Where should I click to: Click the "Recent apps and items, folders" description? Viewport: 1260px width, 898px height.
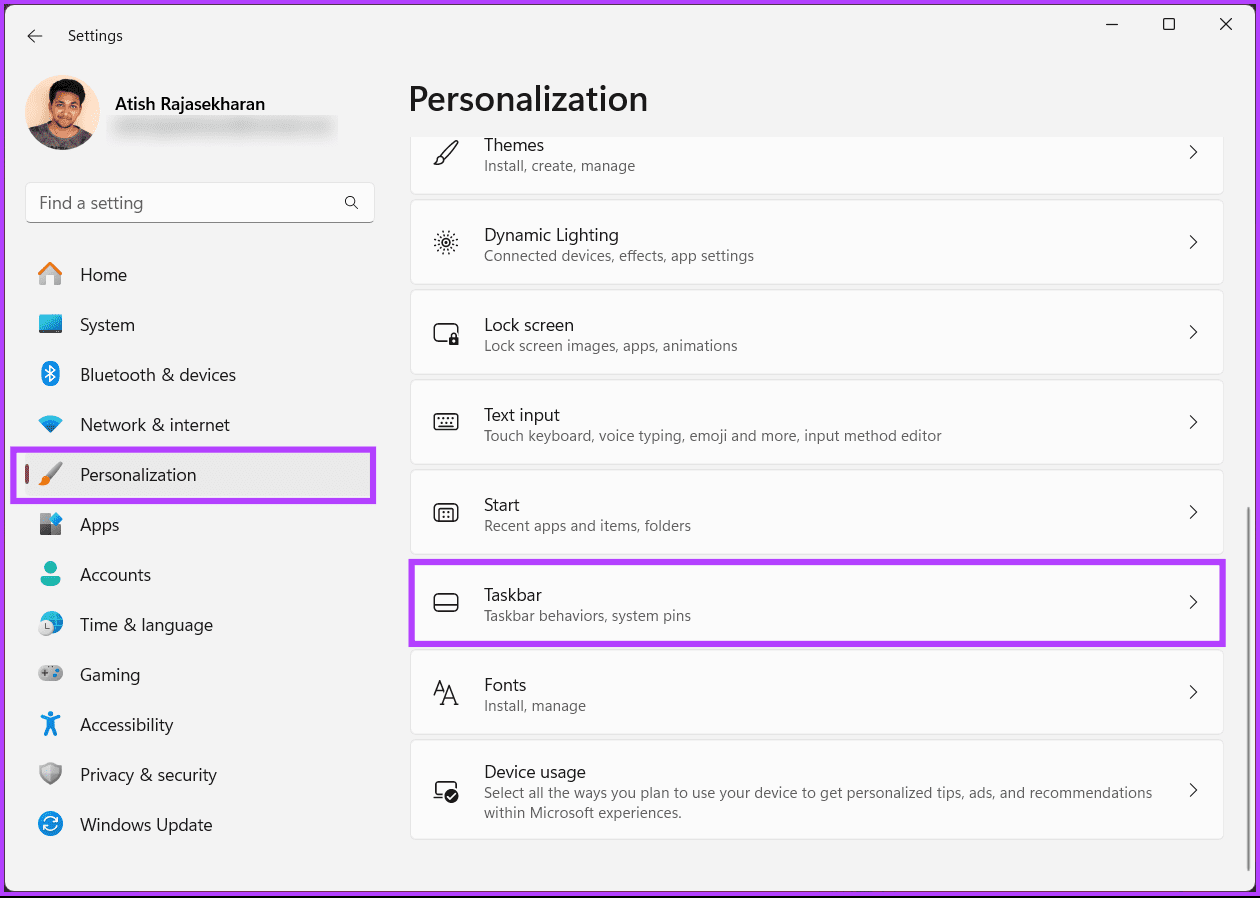tap(587, 526)
